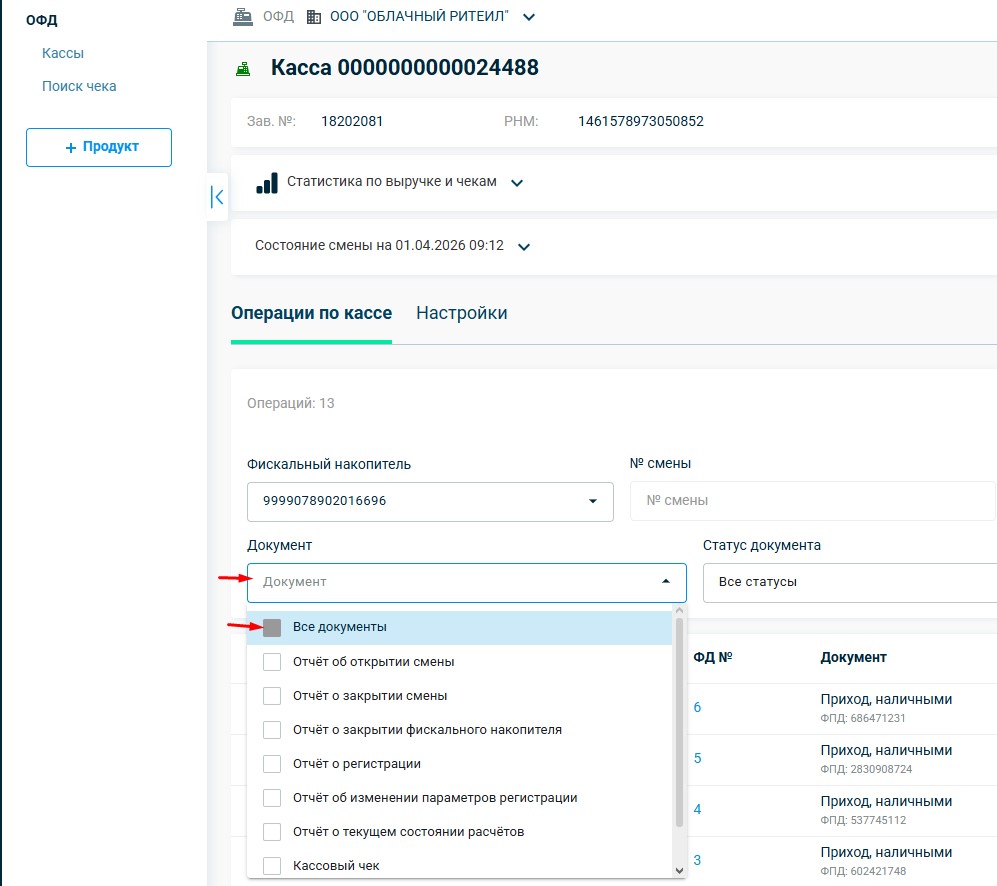997x886 pixels.
Task: Expand the ООО "ОБЛАЧНЫЙ РИТЕЙЛ" organization dropdown
Action: click(529, 17)
